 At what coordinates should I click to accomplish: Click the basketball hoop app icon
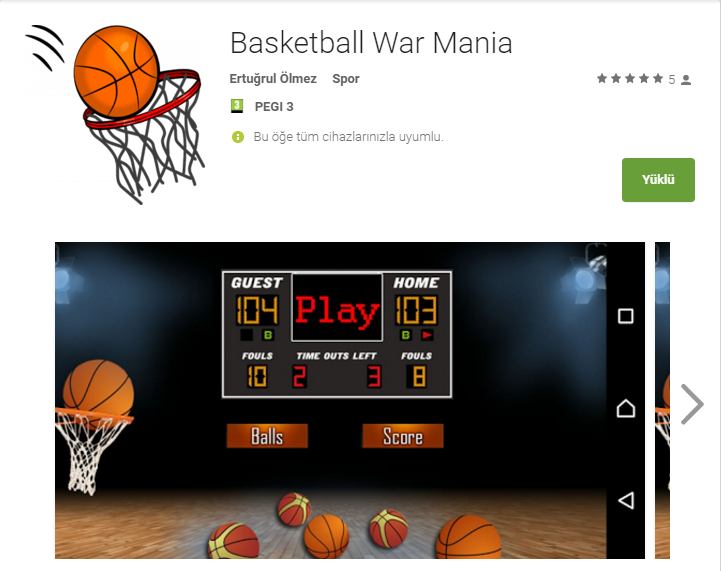[115, 115]
